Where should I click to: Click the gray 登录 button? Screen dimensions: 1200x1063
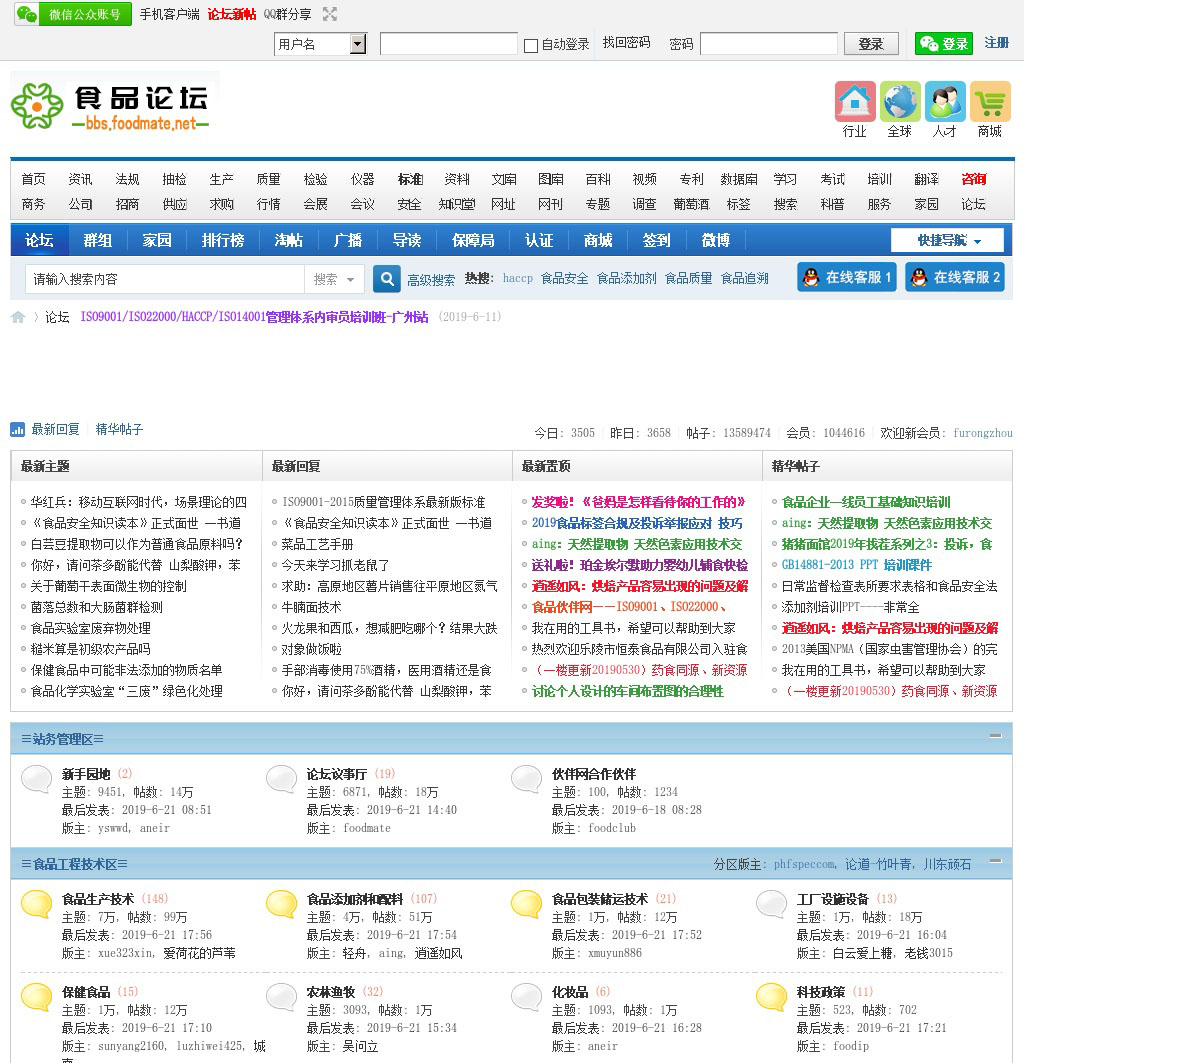pyautogui.click(x=871, y=43)
